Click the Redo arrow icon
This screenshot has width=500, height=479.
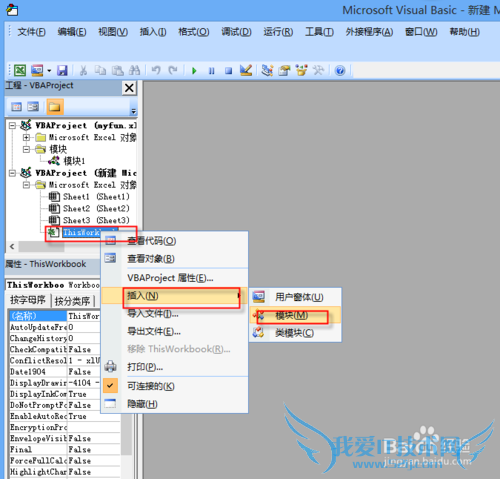point(173,71)
